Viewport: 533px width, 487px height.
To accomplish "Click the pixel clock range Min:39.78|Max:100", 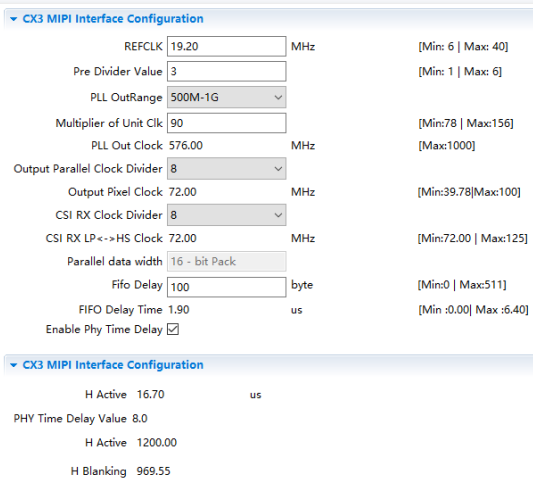I will (x=469, y=192).
